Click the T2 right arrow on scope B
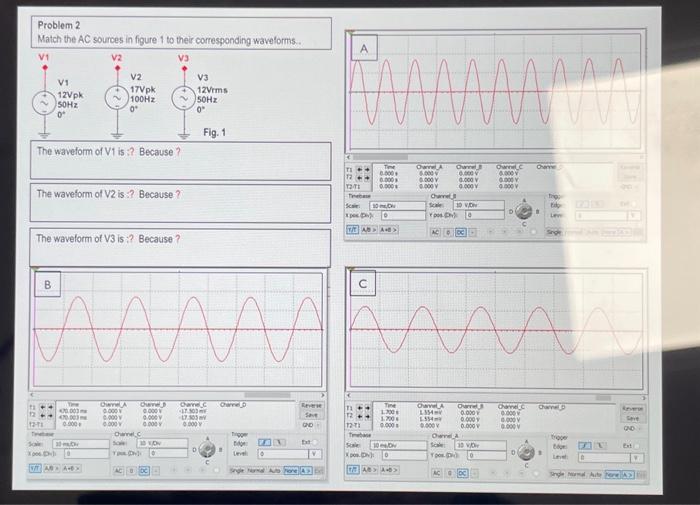The image size is (700, 505). (x=50, y=415)
